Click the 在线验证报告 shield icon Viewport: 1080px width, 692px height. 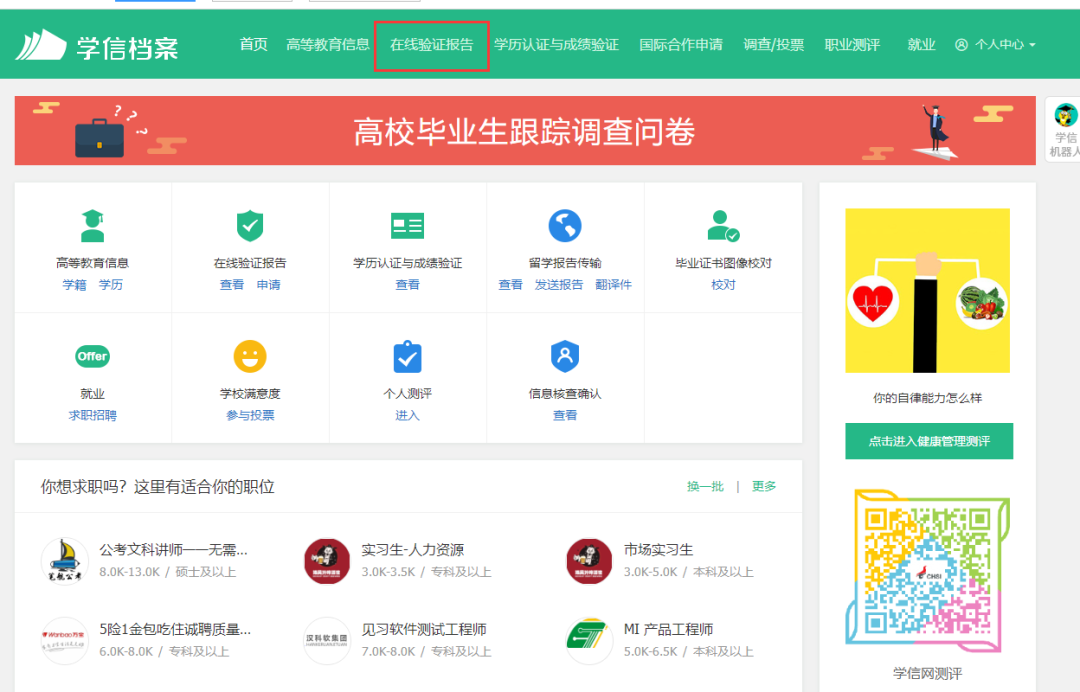point(249,224)
